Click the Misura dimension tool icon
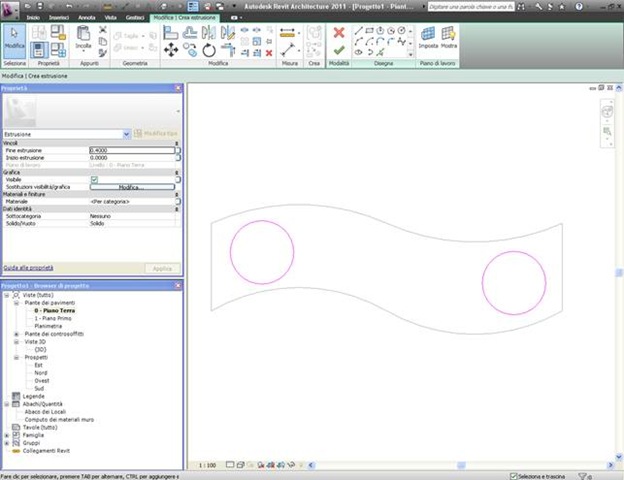This screenshot has width=624, height=480. point(287,32)
